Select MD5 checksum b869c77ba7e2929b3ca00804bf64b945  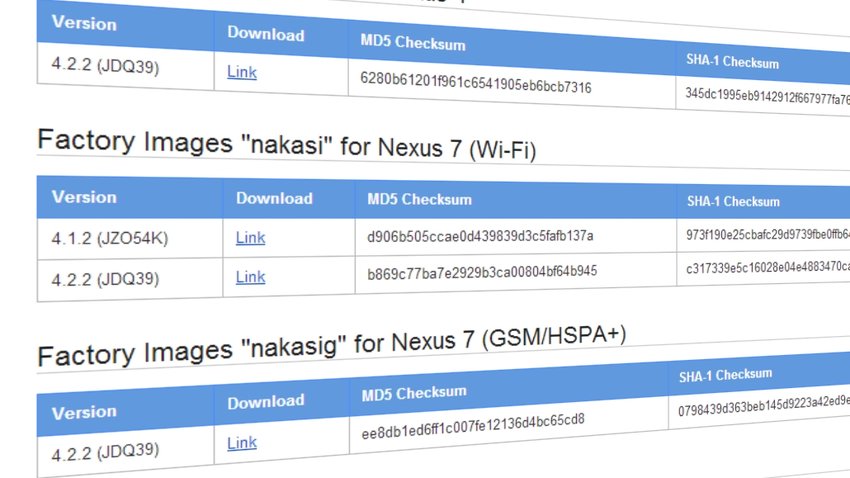(482, 272)
